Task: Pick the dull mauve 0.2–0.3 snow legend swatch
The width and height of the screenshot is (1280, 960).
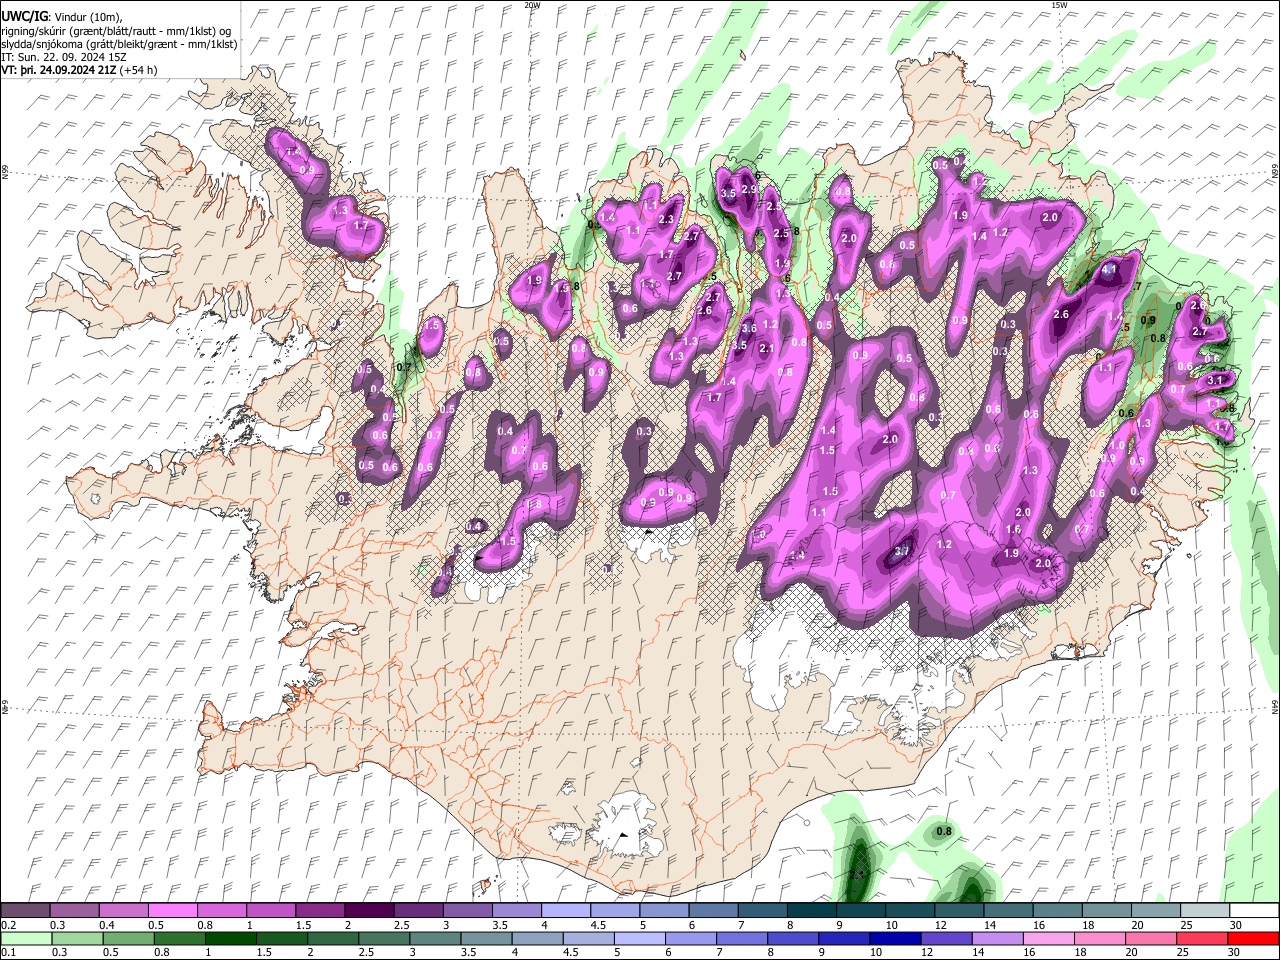Action: (x=25, y=911)
